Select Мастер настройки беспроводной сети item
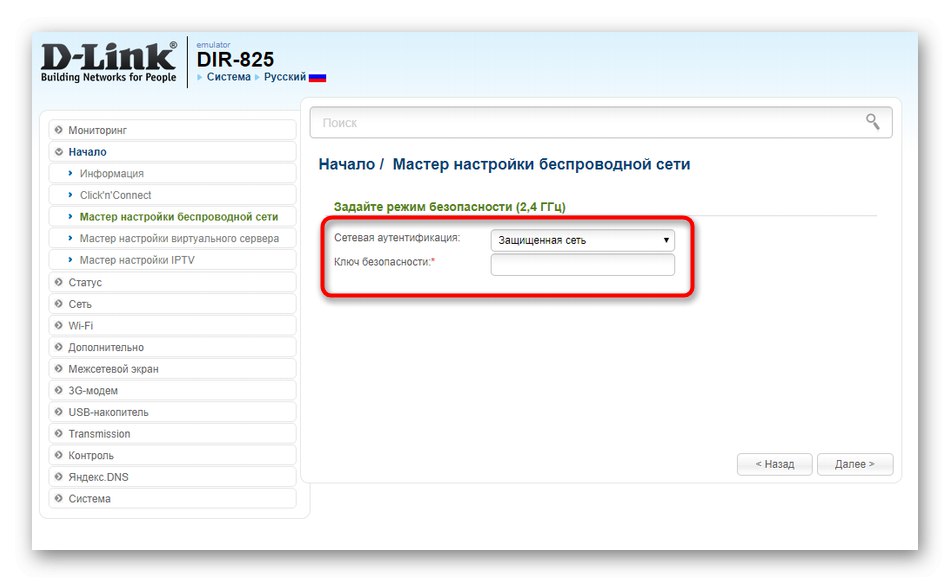This screenshot has width=950, height=582. pos(173,217)
